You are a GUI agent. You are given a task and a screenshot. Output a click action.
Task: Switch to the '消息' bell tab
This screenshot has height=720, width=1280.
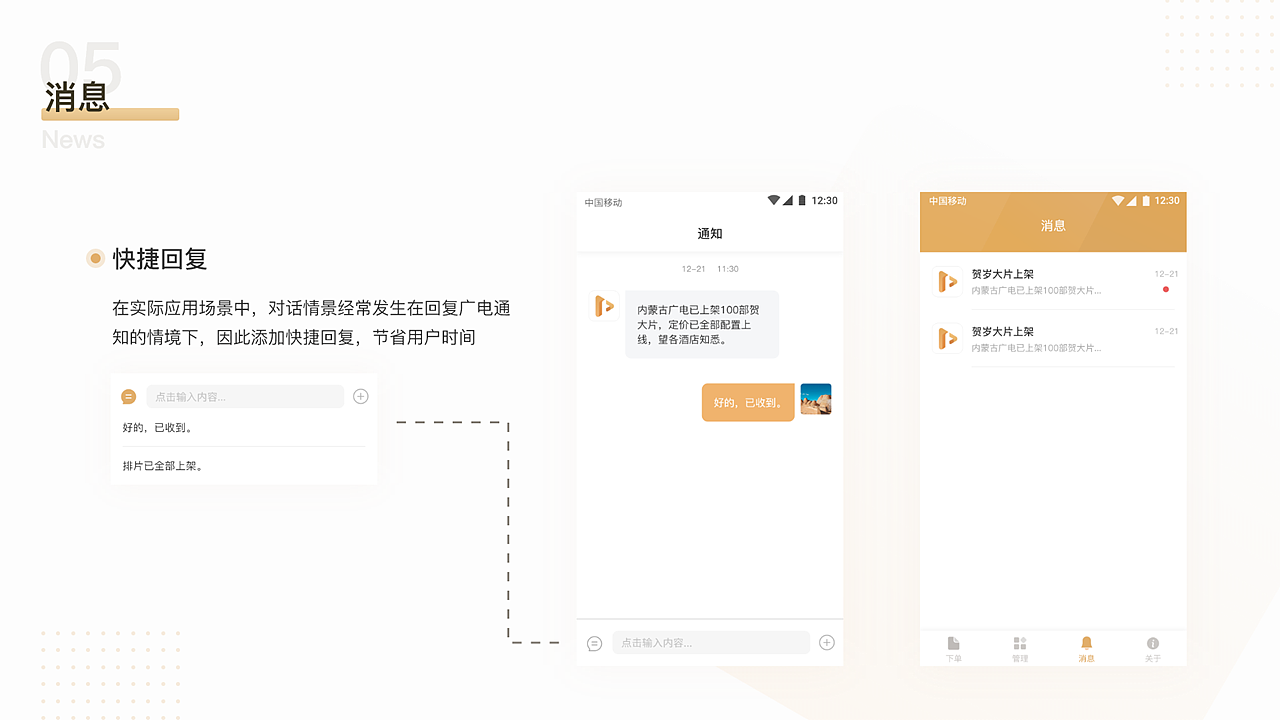[1086, 649]
